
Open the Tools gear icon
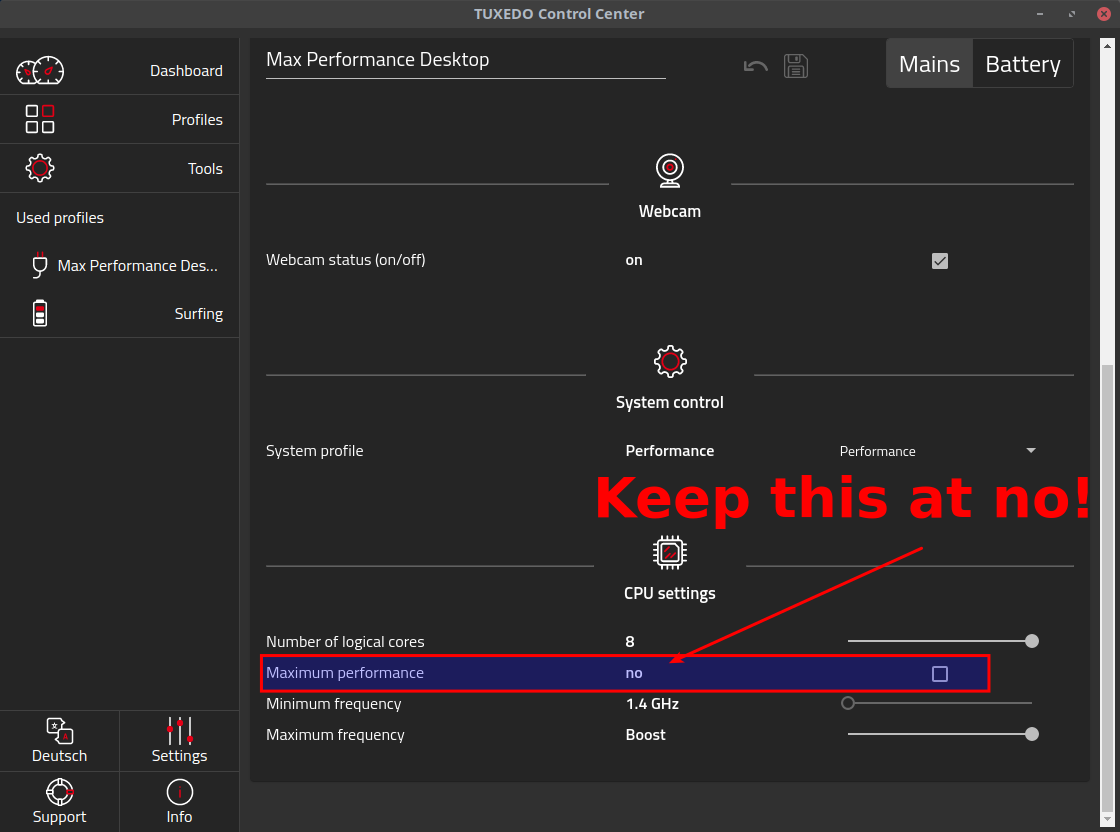click(40, 169)
